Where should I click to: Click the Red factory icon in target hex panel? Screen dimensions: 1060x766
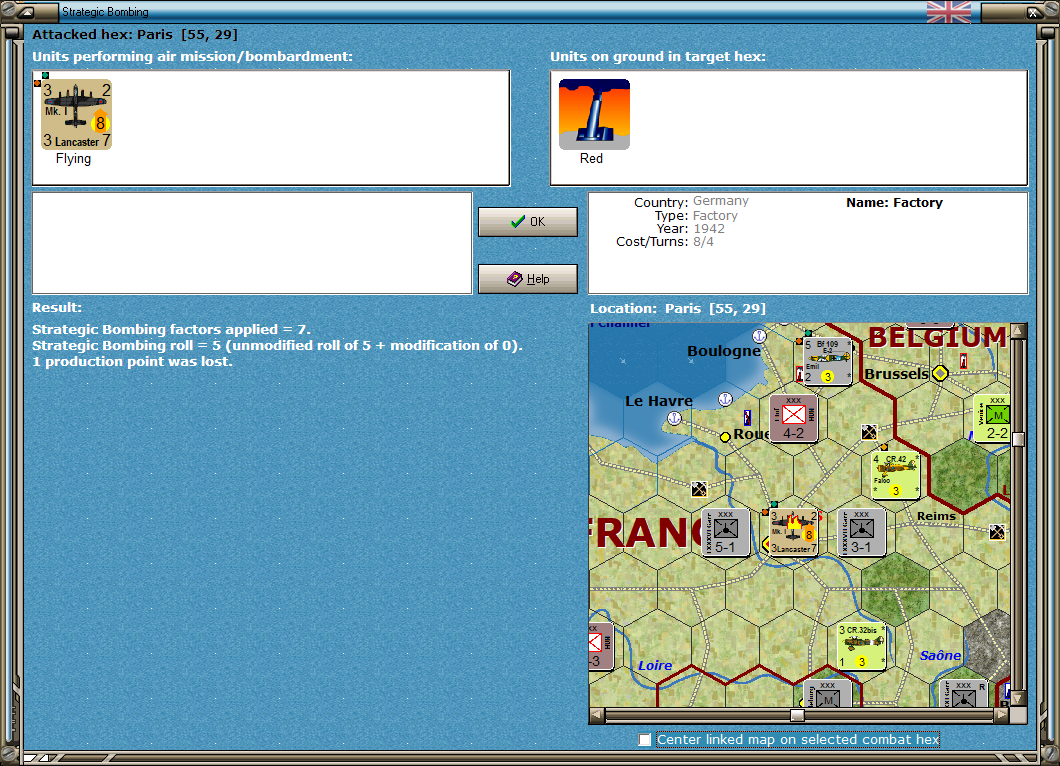coord(594,113)
